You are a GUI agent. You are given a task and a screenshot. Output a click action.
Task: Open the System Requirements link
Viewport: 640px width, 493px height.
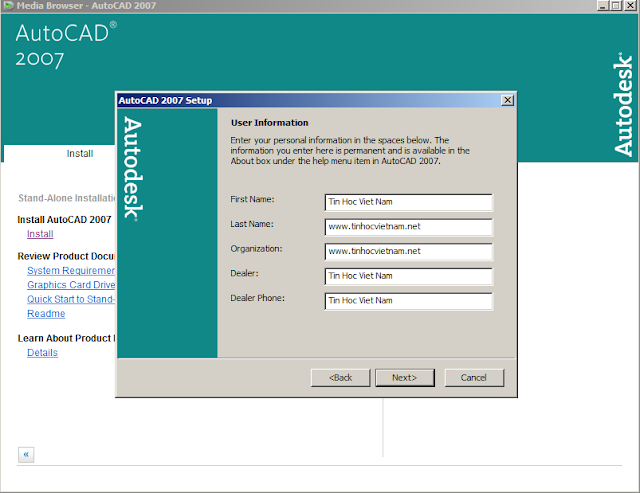point(71,271)
